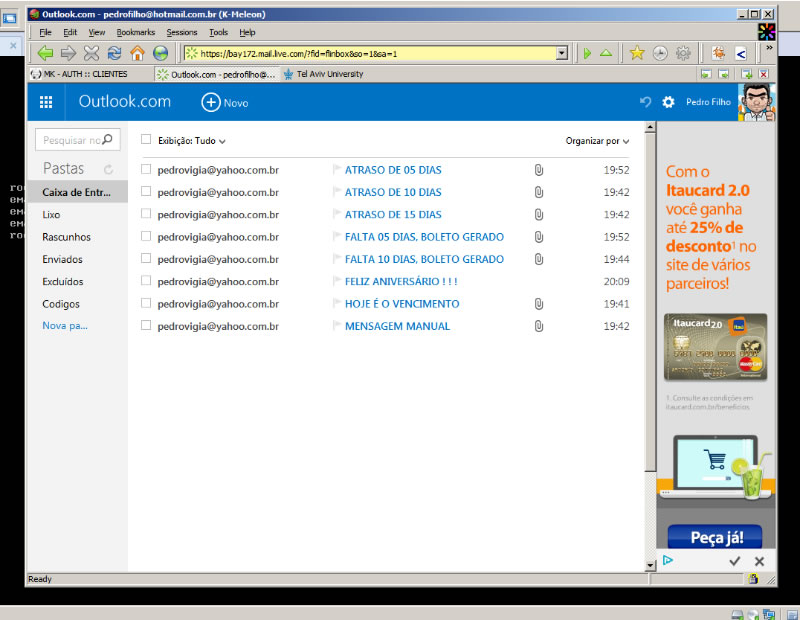Check the ATRASO DE 15 DIAS message
This screenshot has width=800, height=620.
click(x=146, y=213)
